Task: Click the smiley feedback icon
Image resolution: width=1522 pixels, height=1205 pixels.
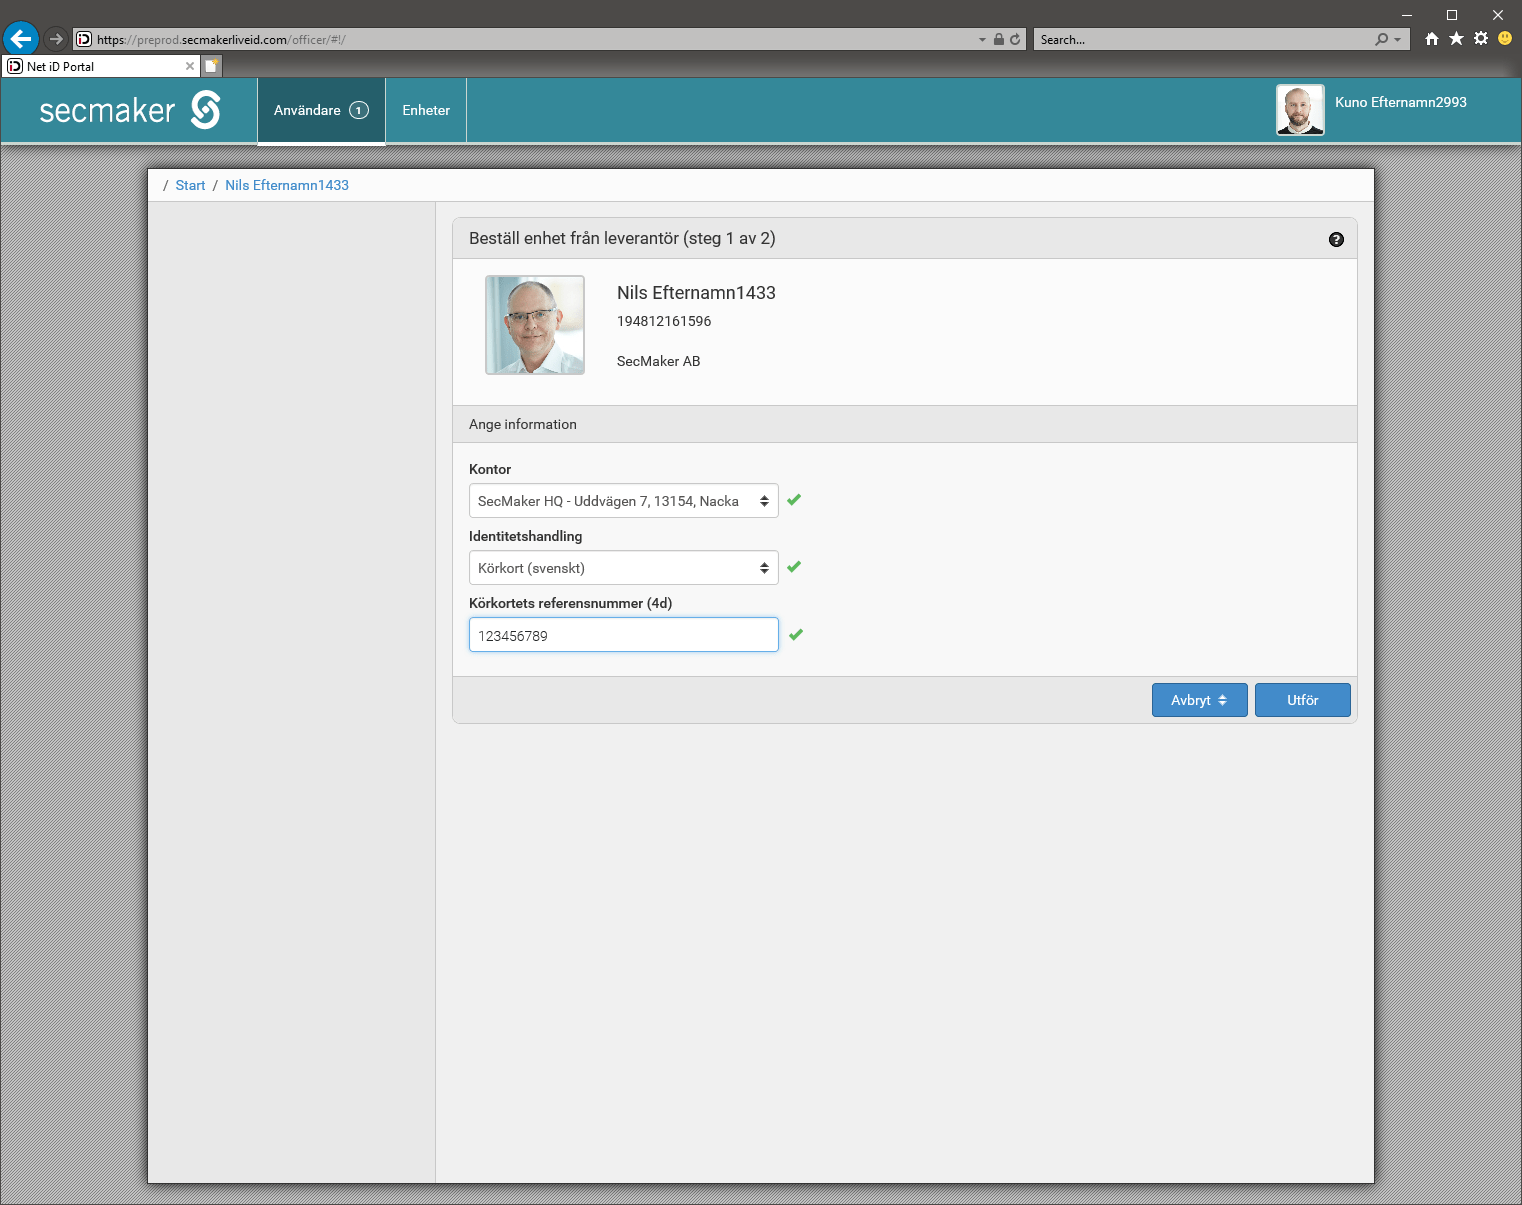Action: coord(1505,39)
